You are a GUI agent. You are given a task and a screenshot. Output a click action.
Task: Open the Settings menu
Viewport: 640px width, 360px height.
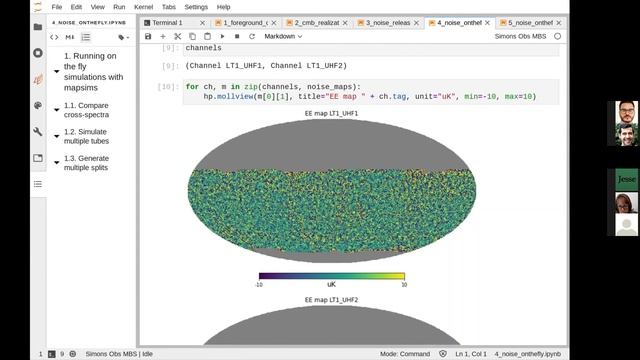tap(196, 7)
